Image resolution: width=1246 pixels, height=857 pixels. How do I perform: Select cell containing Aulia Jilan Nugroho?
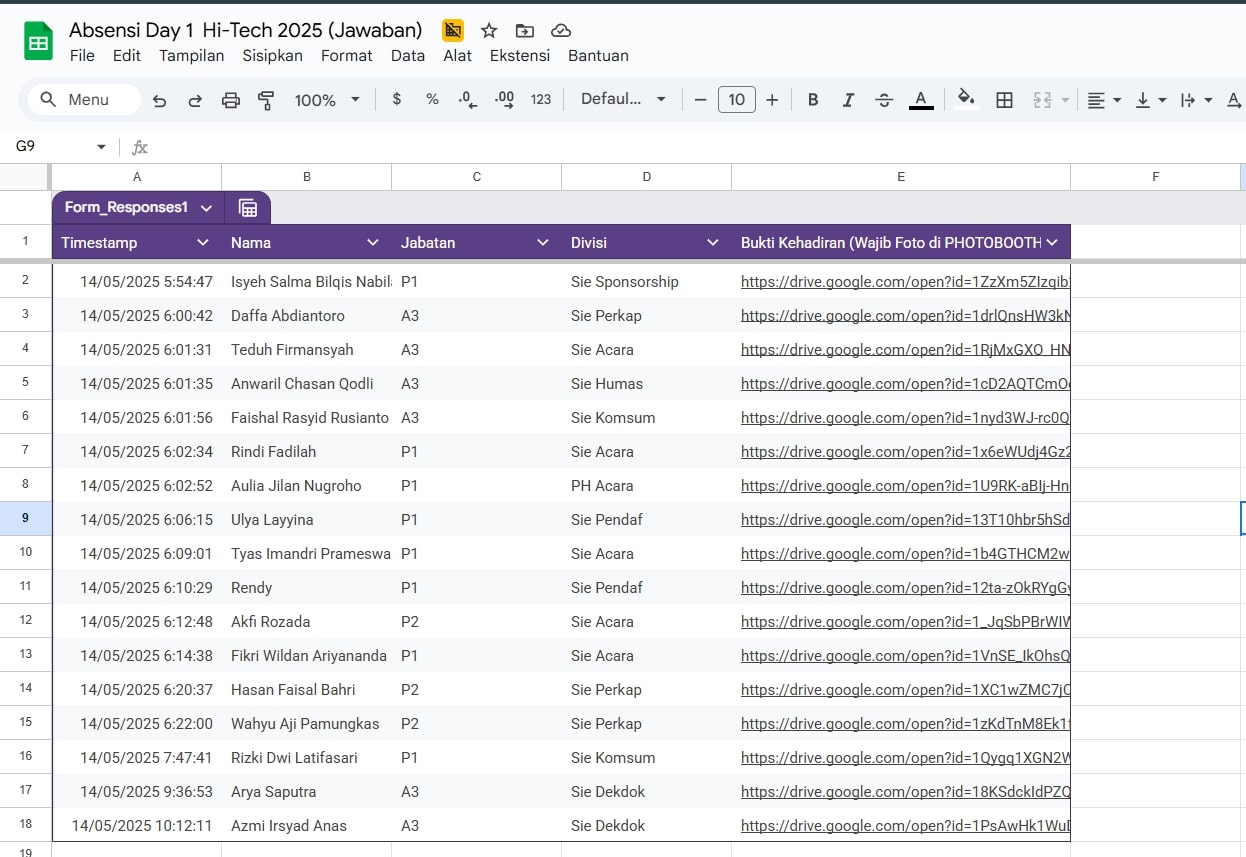pos(306,486)
